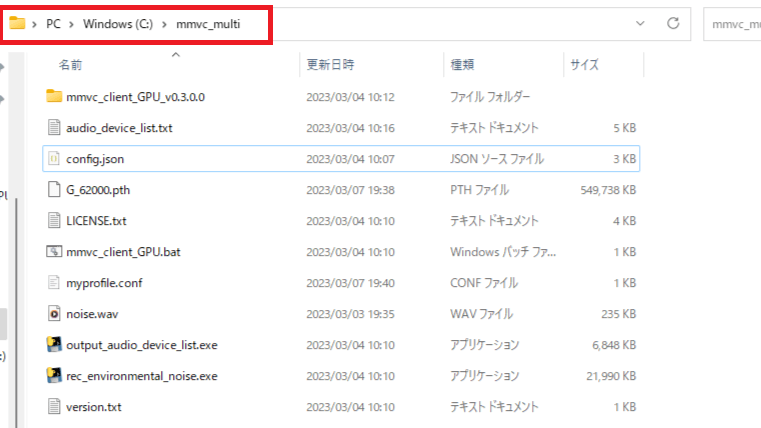Refresh the current folder view
Viewport: 761px width, 428px height.
(673, 23)
